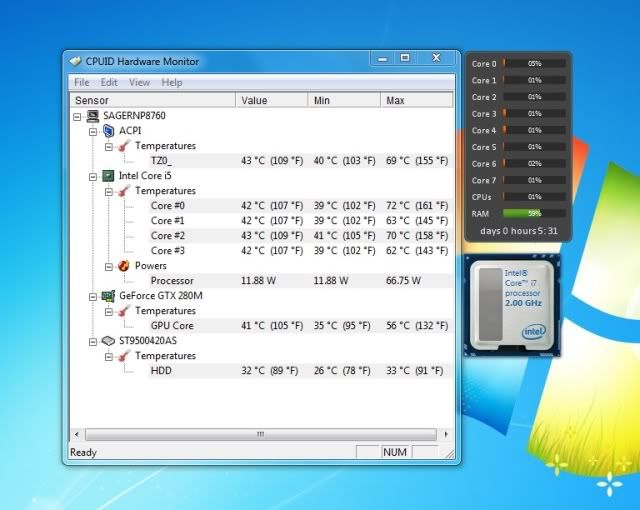Open the Help menu

pos(172,82)
